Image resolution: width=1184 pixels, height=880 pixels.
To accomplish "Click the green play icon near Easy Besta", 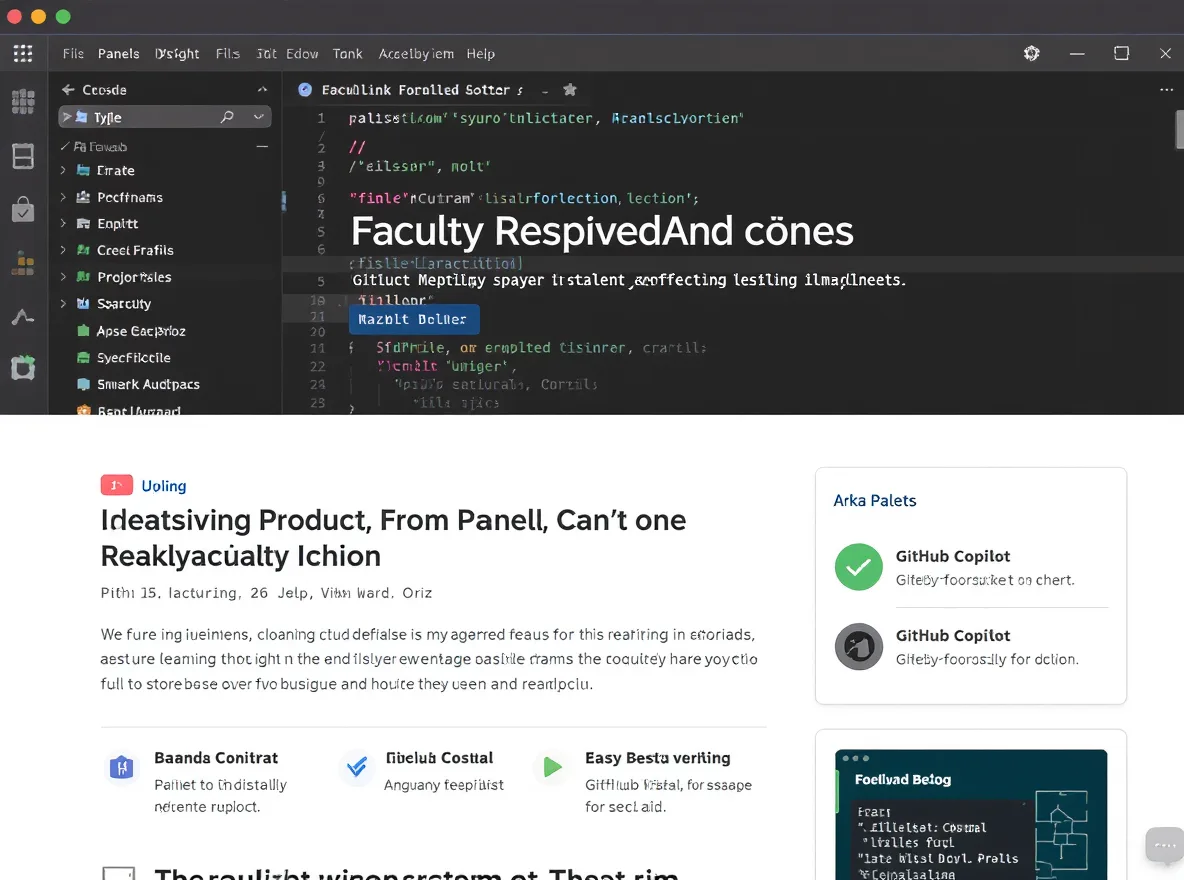I will click(x=553, y=767).
